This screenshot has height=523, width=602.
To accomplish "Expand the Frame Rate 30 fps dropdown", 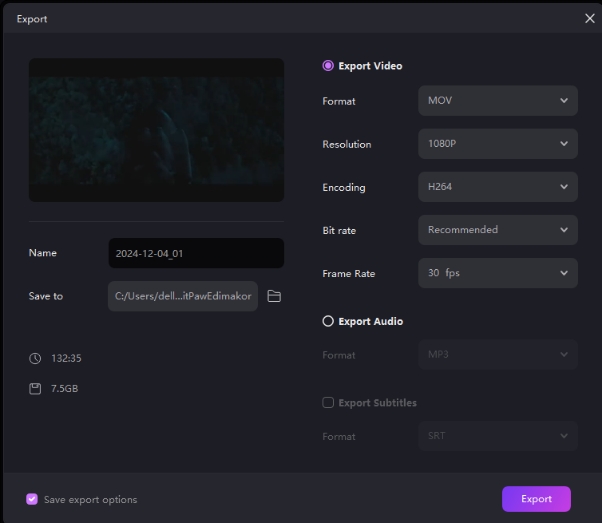I will tap(497, 273).
